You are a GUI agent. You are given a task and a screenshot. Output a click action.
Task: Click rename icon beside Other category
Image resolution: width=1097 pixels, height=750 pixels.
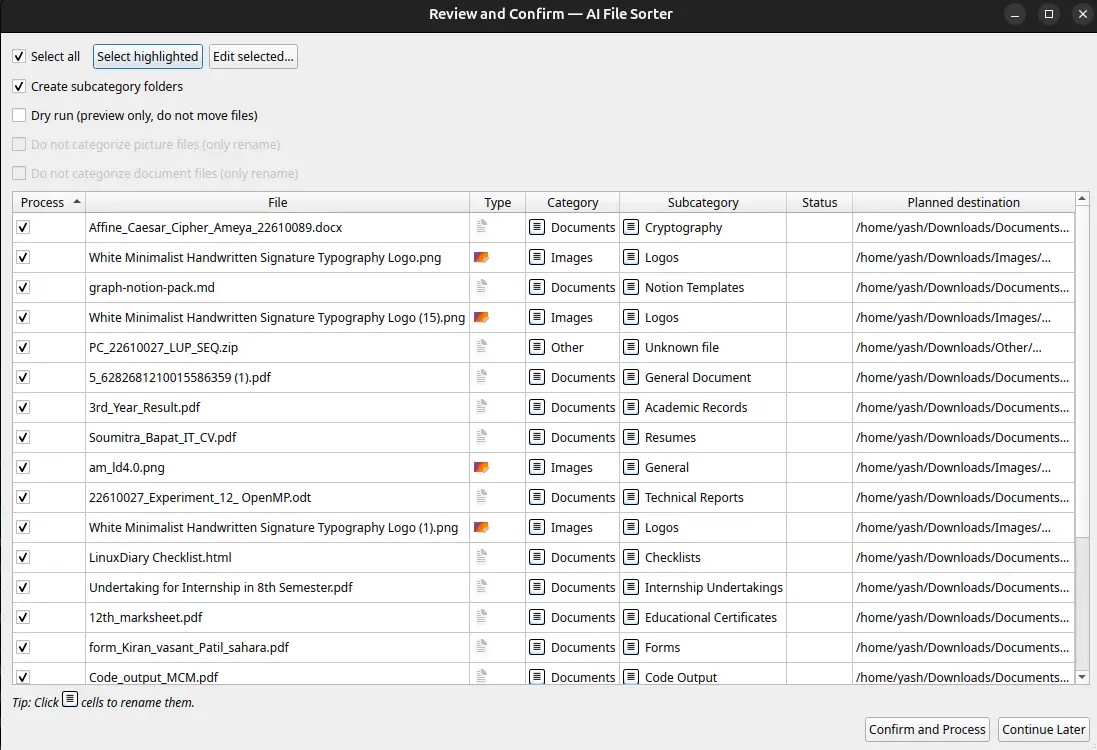537,347
